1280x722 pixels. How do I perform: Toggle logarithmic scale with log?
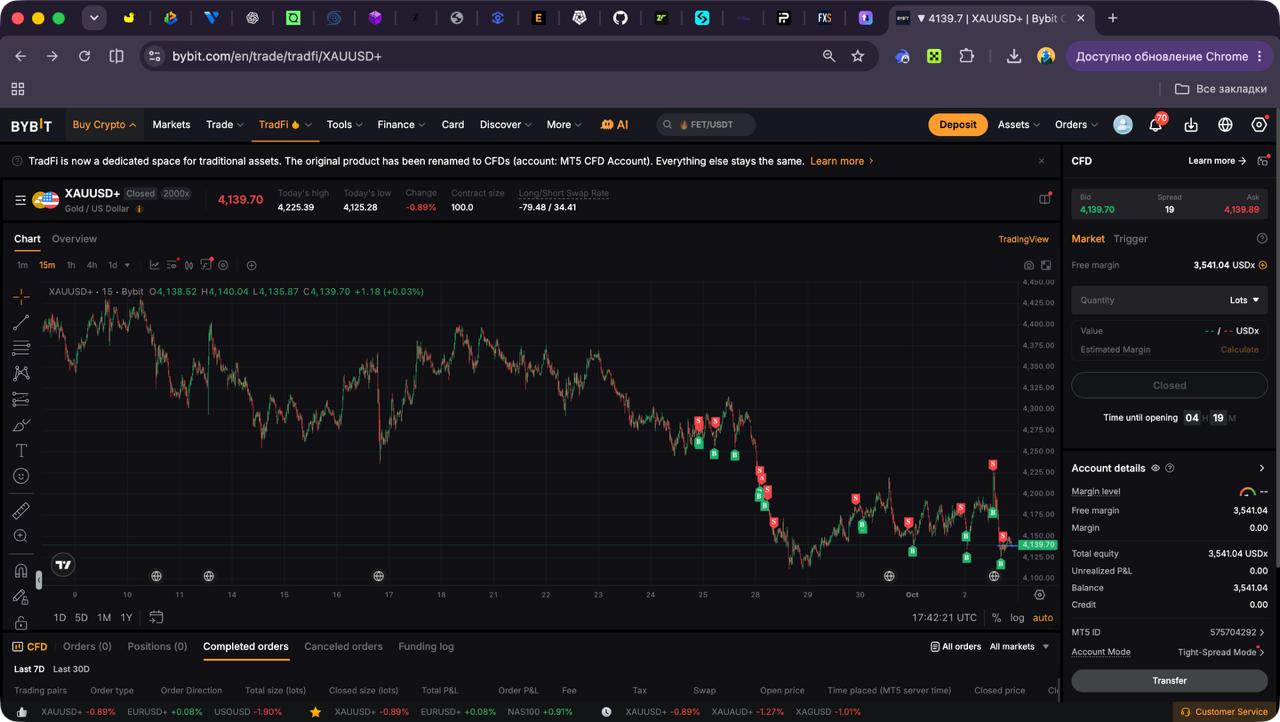click(x=1017, y=618)
